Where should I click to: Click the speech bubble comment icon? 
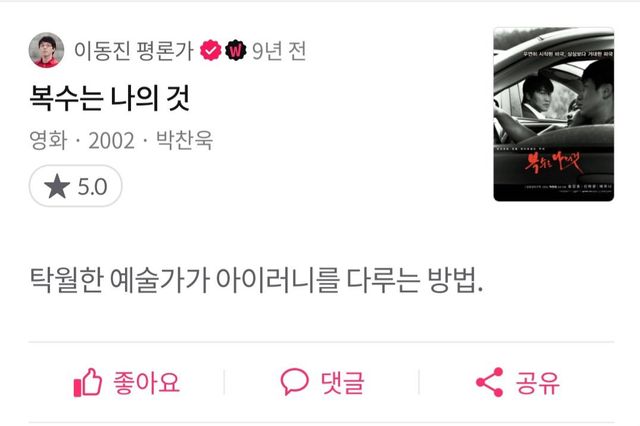point(294,382)
